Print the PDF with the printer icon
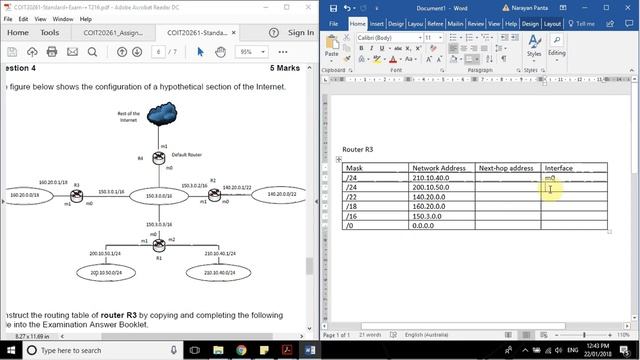This screenshot has width=640, height=360. pyautogui.click(x=52, y=52)
